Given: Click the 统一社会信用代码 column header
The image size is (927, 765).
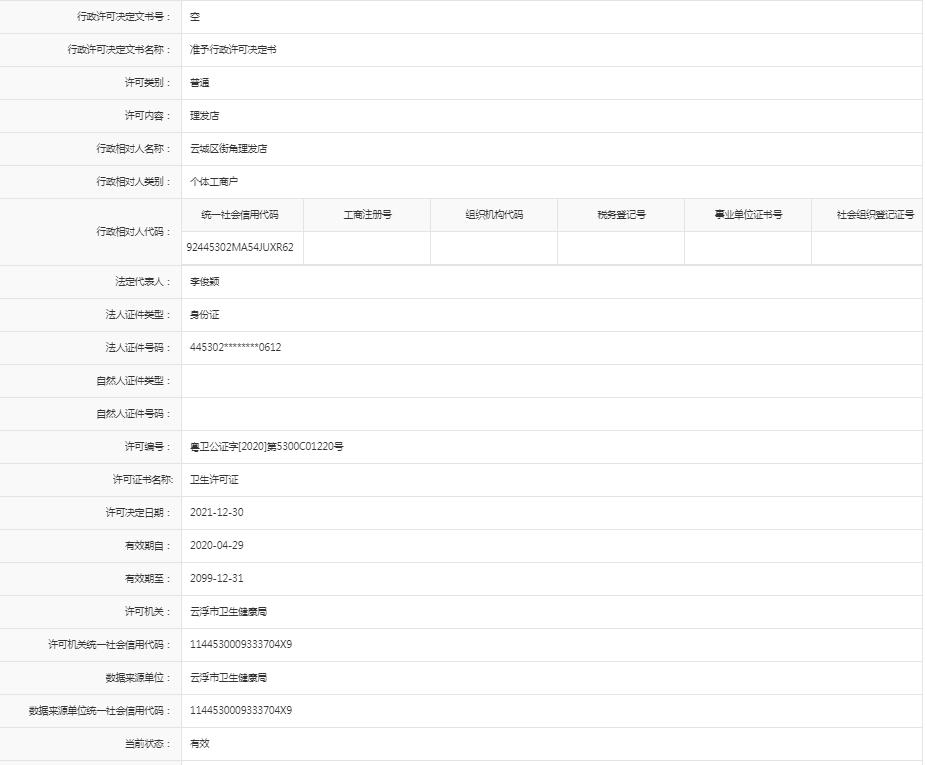Looking at the screenshot, I should [x=240, y=215].
